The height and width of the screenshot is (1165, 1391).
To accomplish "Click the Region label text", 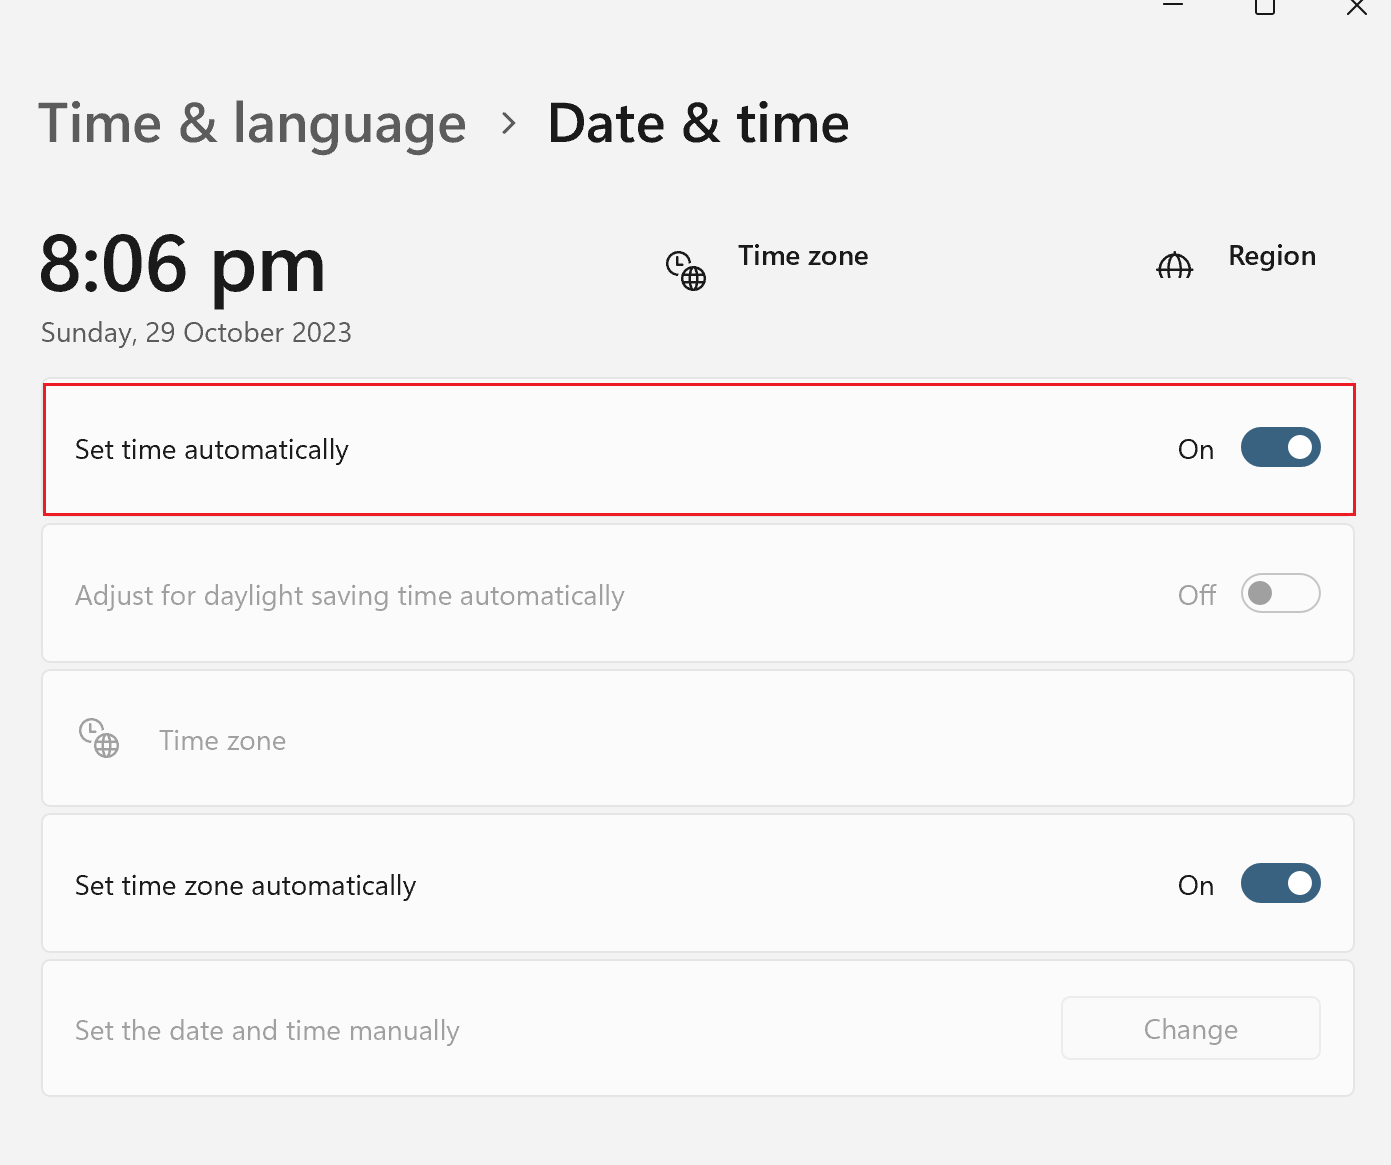I will click(x=1271, y=255).
